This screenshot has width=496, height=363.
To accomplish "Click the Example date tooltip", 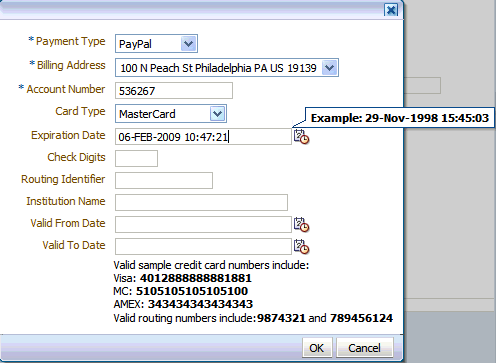I will tap(399, 118).
